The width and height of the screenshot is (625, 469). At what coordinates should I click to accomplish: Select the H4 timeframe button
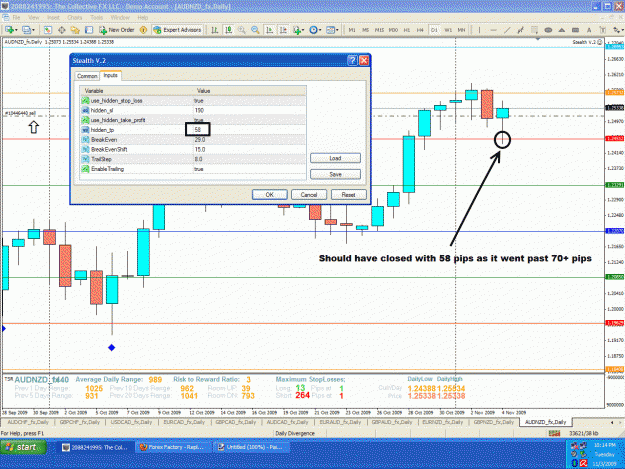click(420, 30)
